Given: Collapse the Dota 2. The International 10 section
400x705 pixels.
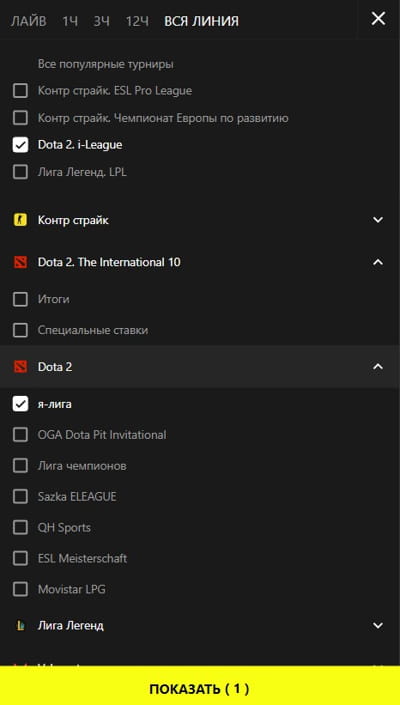Looking at the screenshot, I should tap(378, 262).
